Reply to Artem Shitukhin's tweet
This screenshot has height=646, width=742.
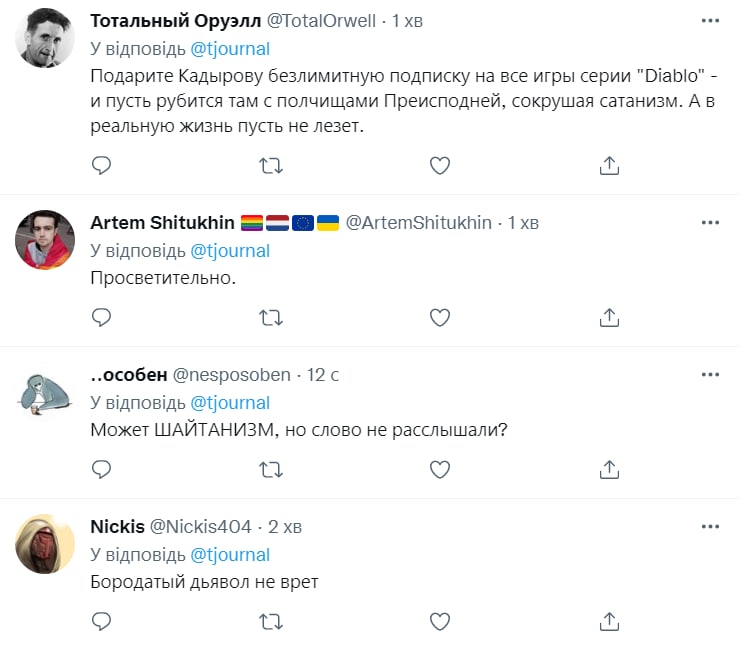pos(101,317)
